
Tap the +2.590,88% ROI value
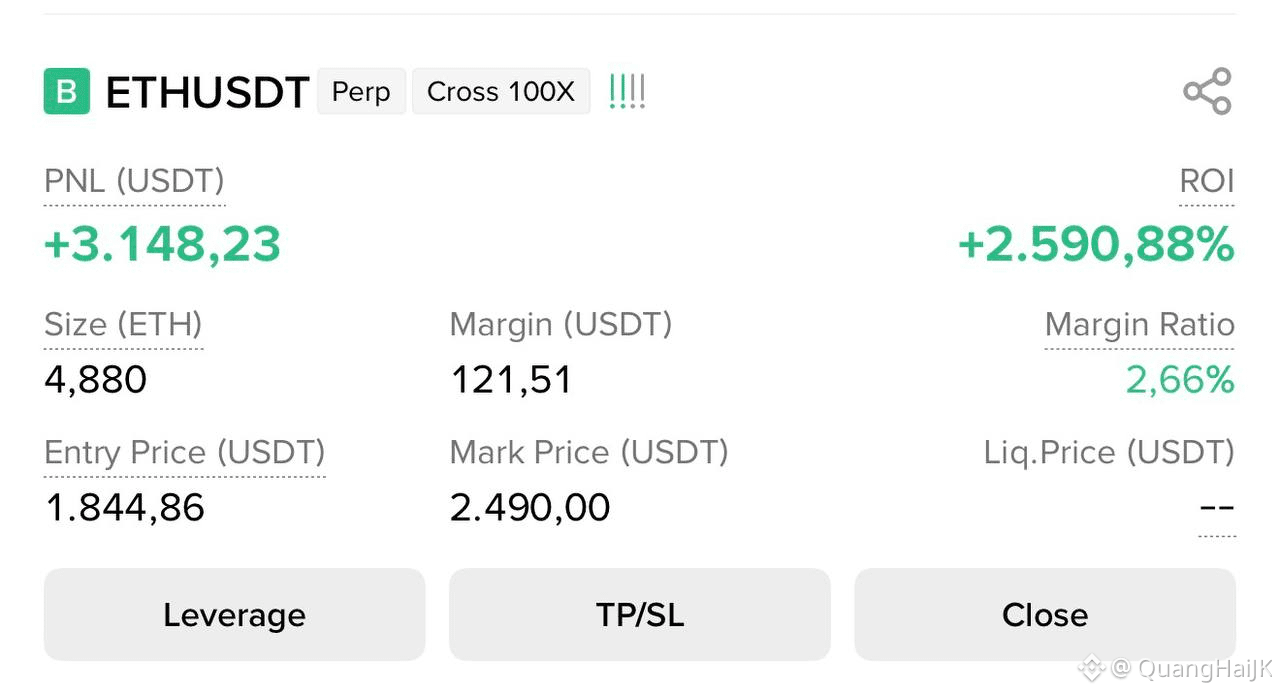point(1096,245)
